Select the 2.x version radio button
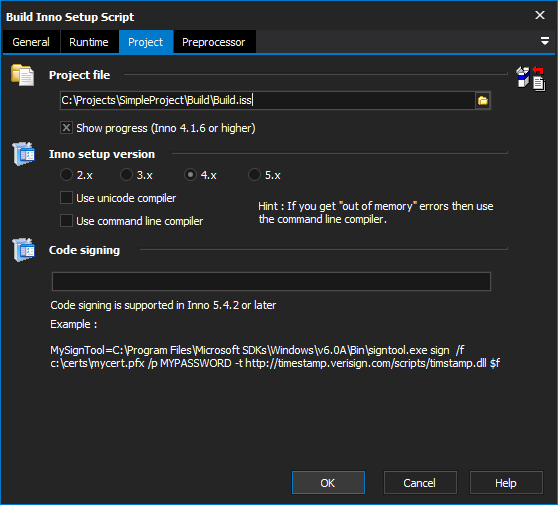558x505 pixels. click(66, 175)
